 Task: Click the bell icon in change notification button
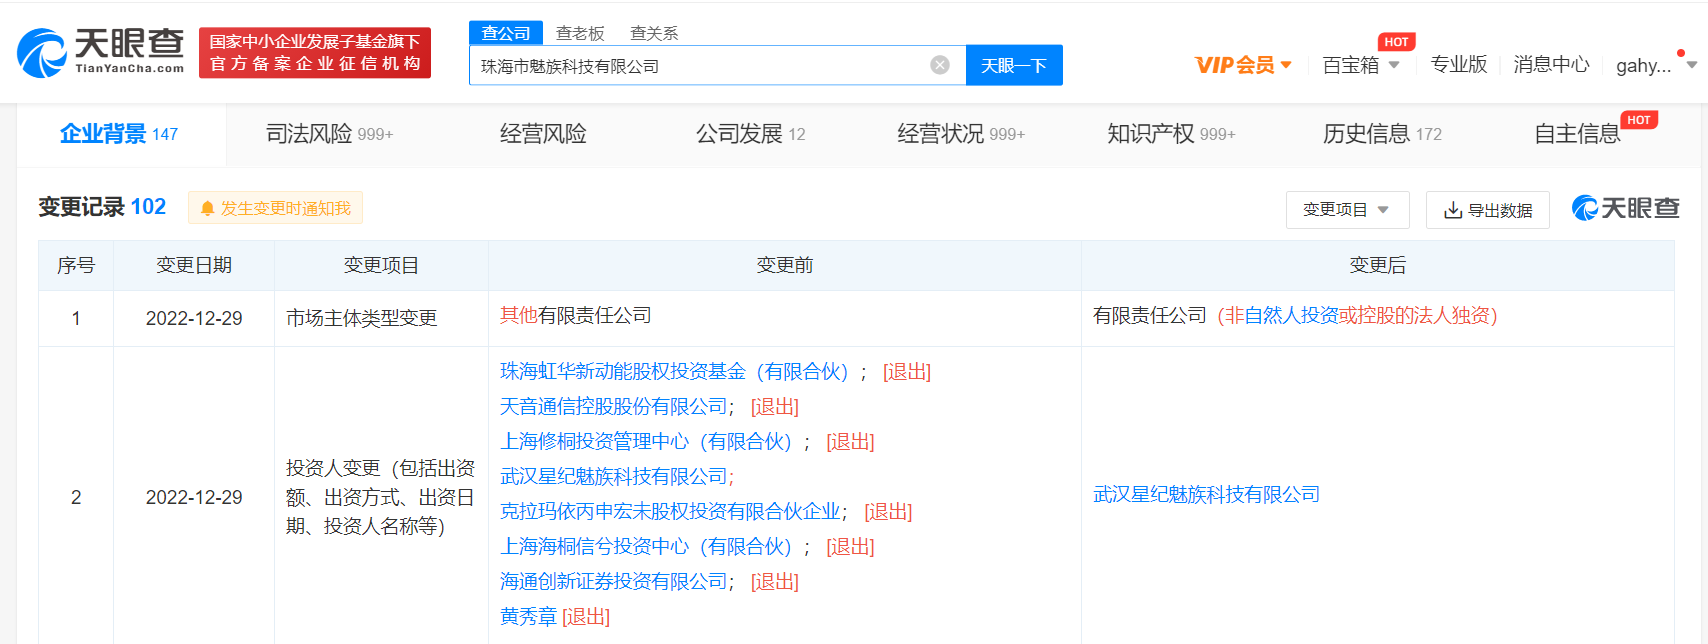point(207,208)
